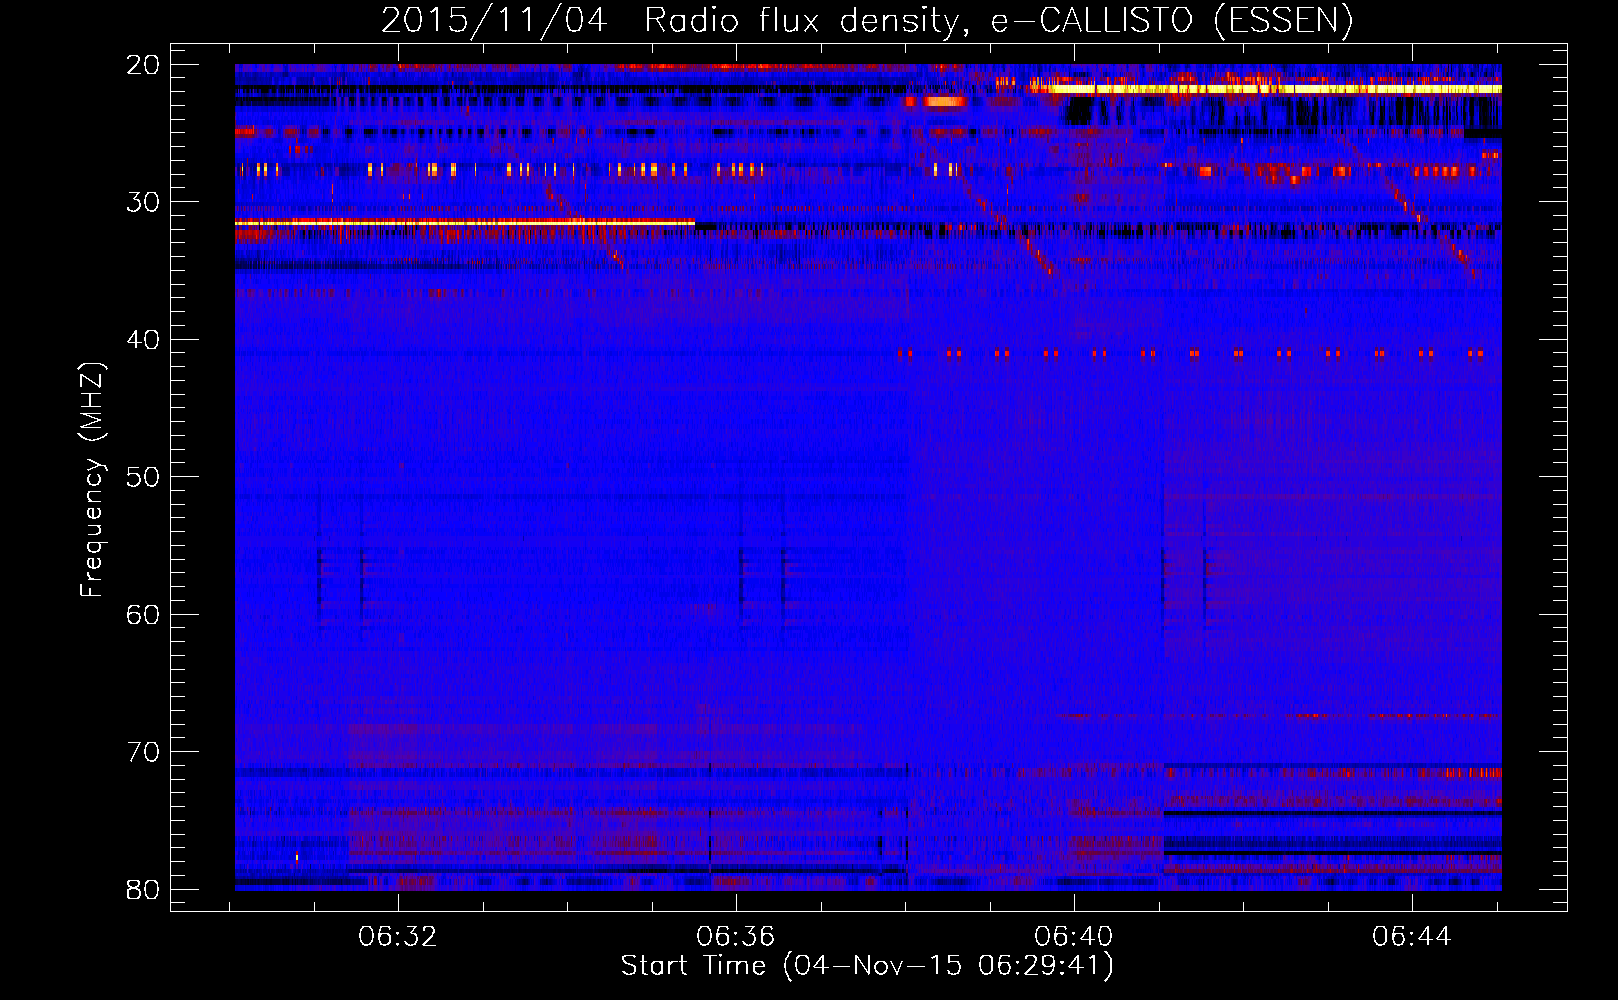
Task: Click the 06:32 time tick label
Action: point(398,937)
